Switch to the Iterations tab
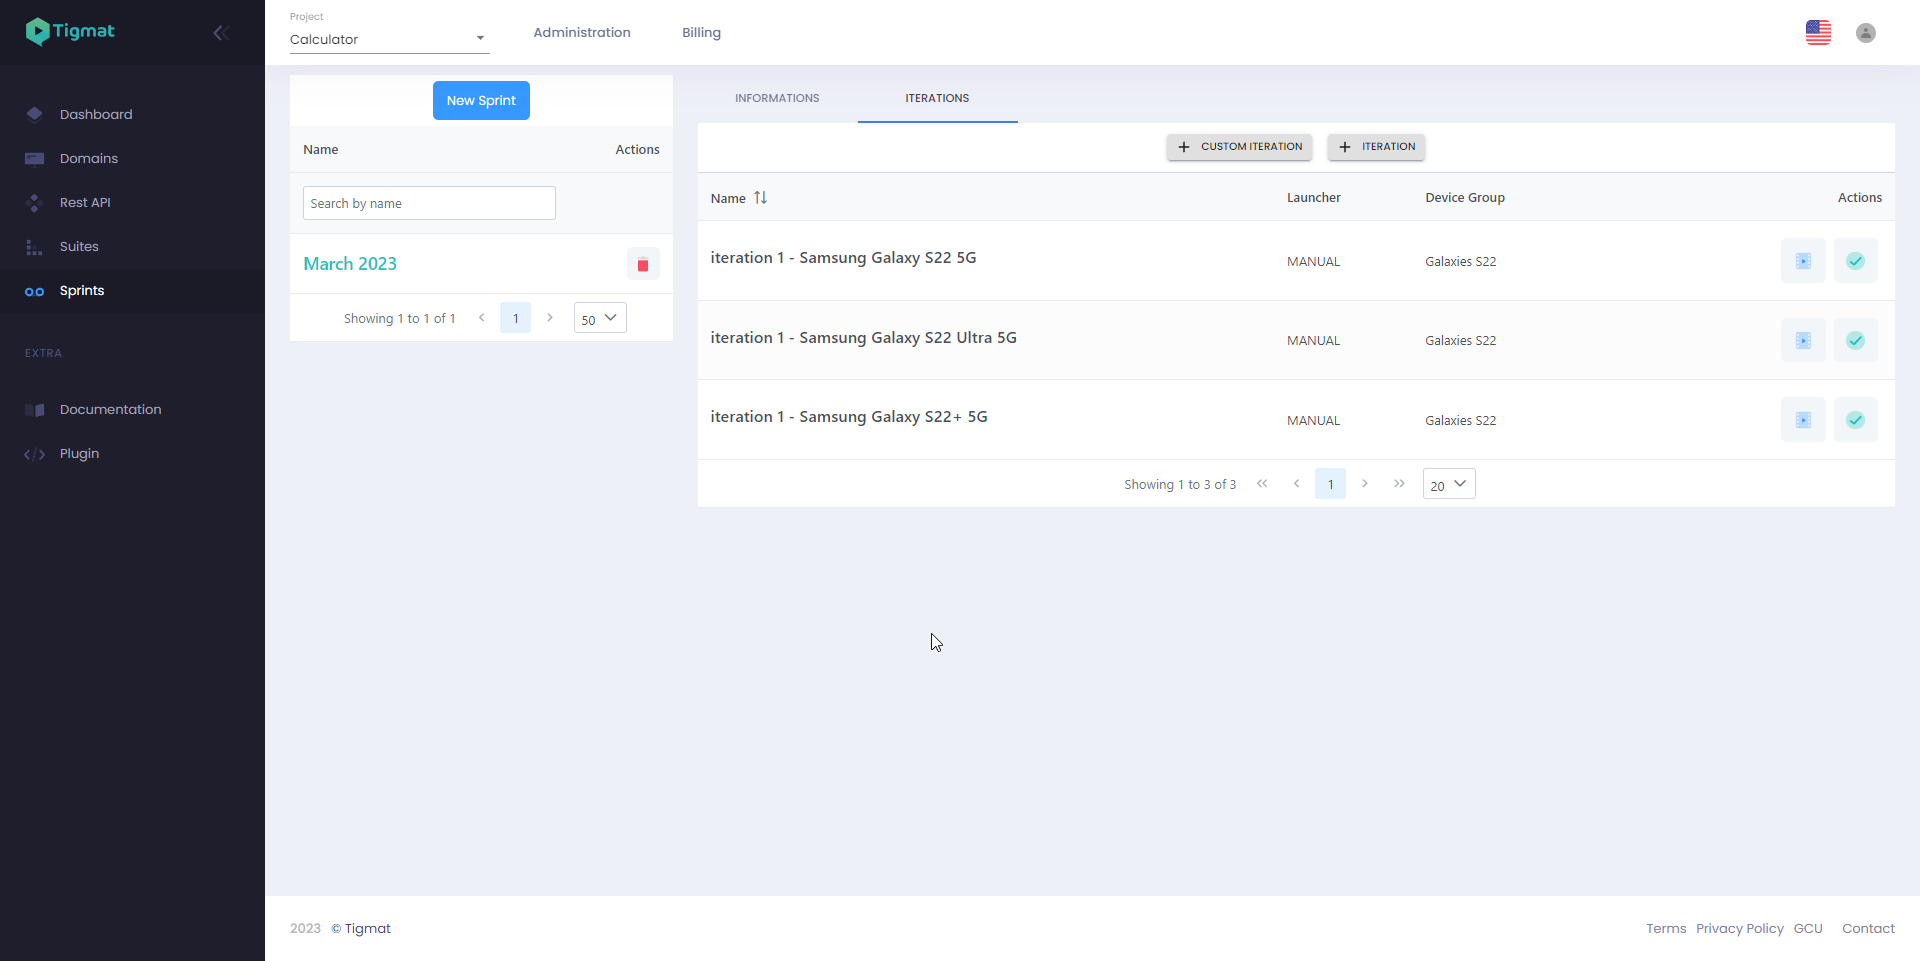Viewport: 1920px width, 961px height. [x=937, y=98]
